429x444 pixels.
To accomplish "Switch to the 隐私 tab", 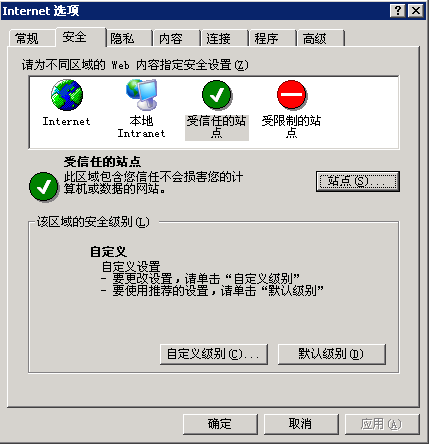I will coord(129,38).
